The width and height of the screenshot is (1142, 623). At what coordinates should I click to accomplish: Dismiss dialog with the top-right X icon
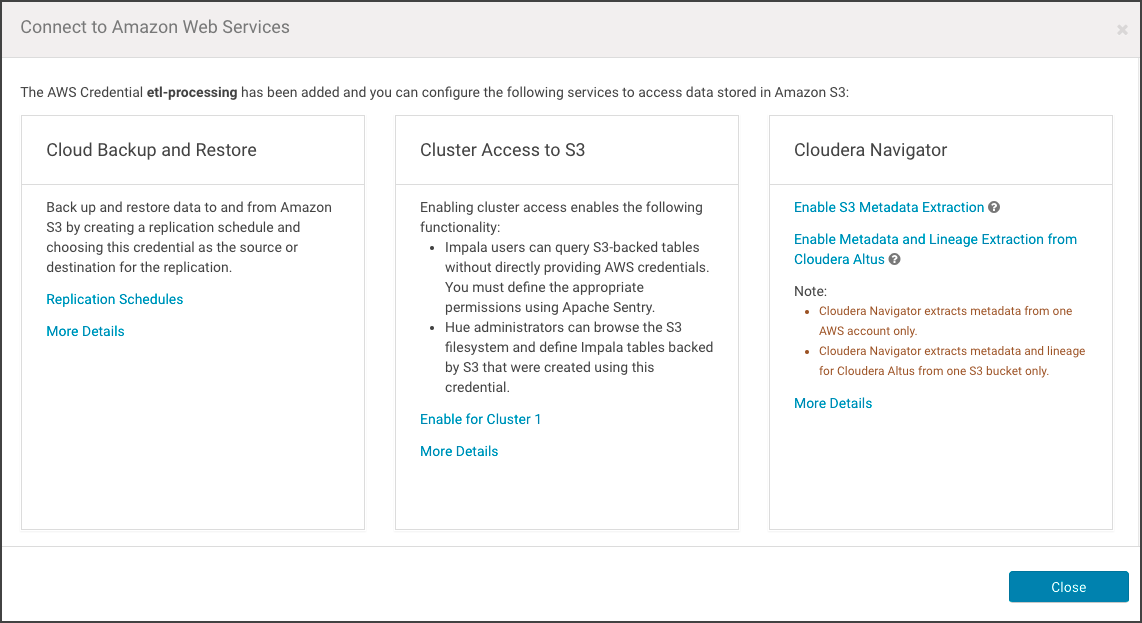[1122, 30]
